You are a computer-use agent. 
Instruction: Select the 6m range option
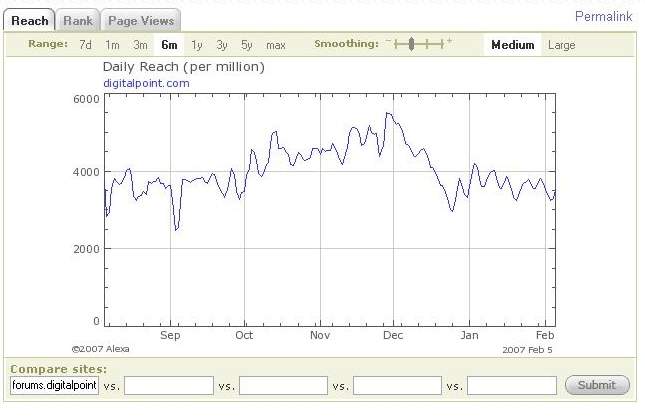click(x=169, y=44)
